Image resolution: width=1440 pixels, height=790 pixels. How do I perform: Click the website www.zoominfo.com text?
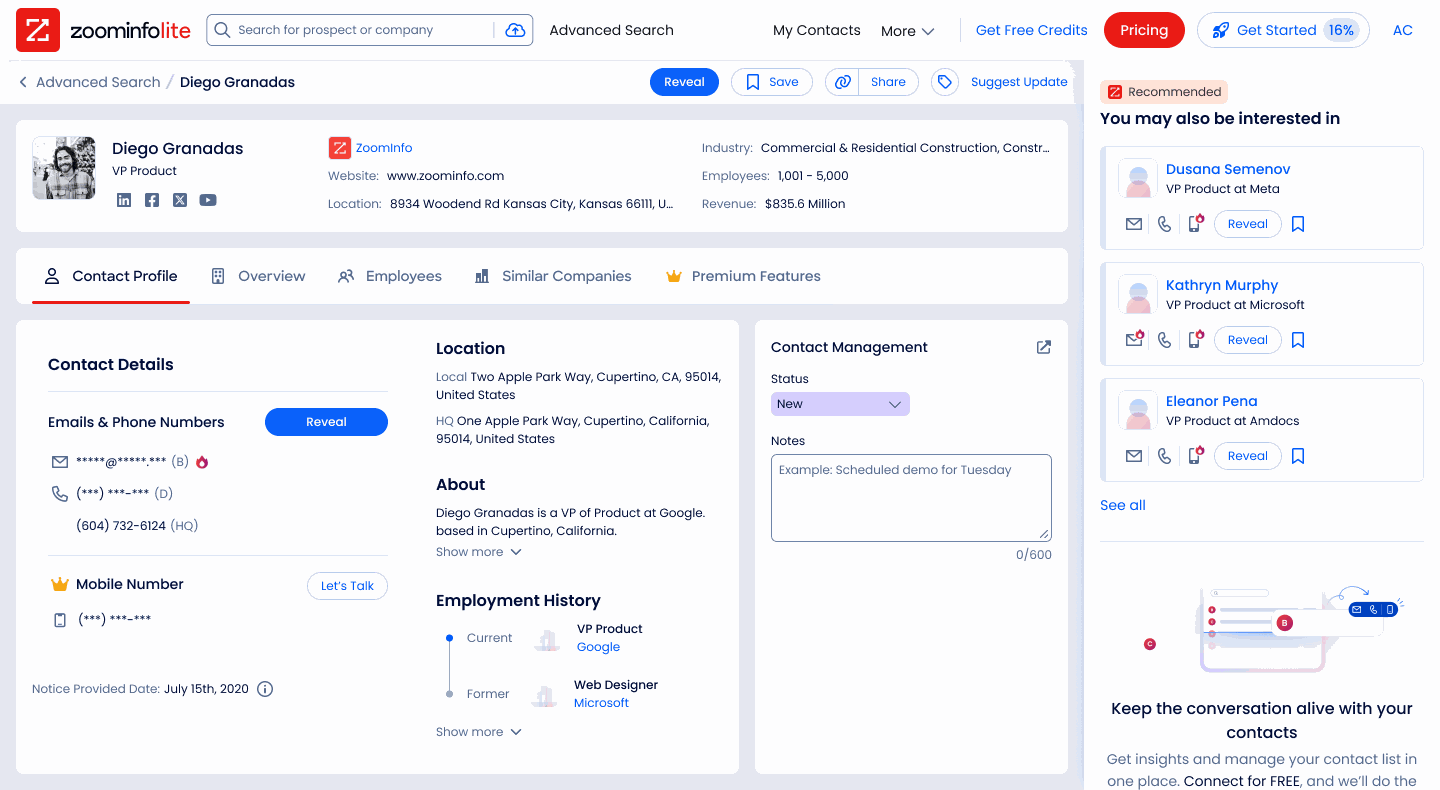click(445, 176)
